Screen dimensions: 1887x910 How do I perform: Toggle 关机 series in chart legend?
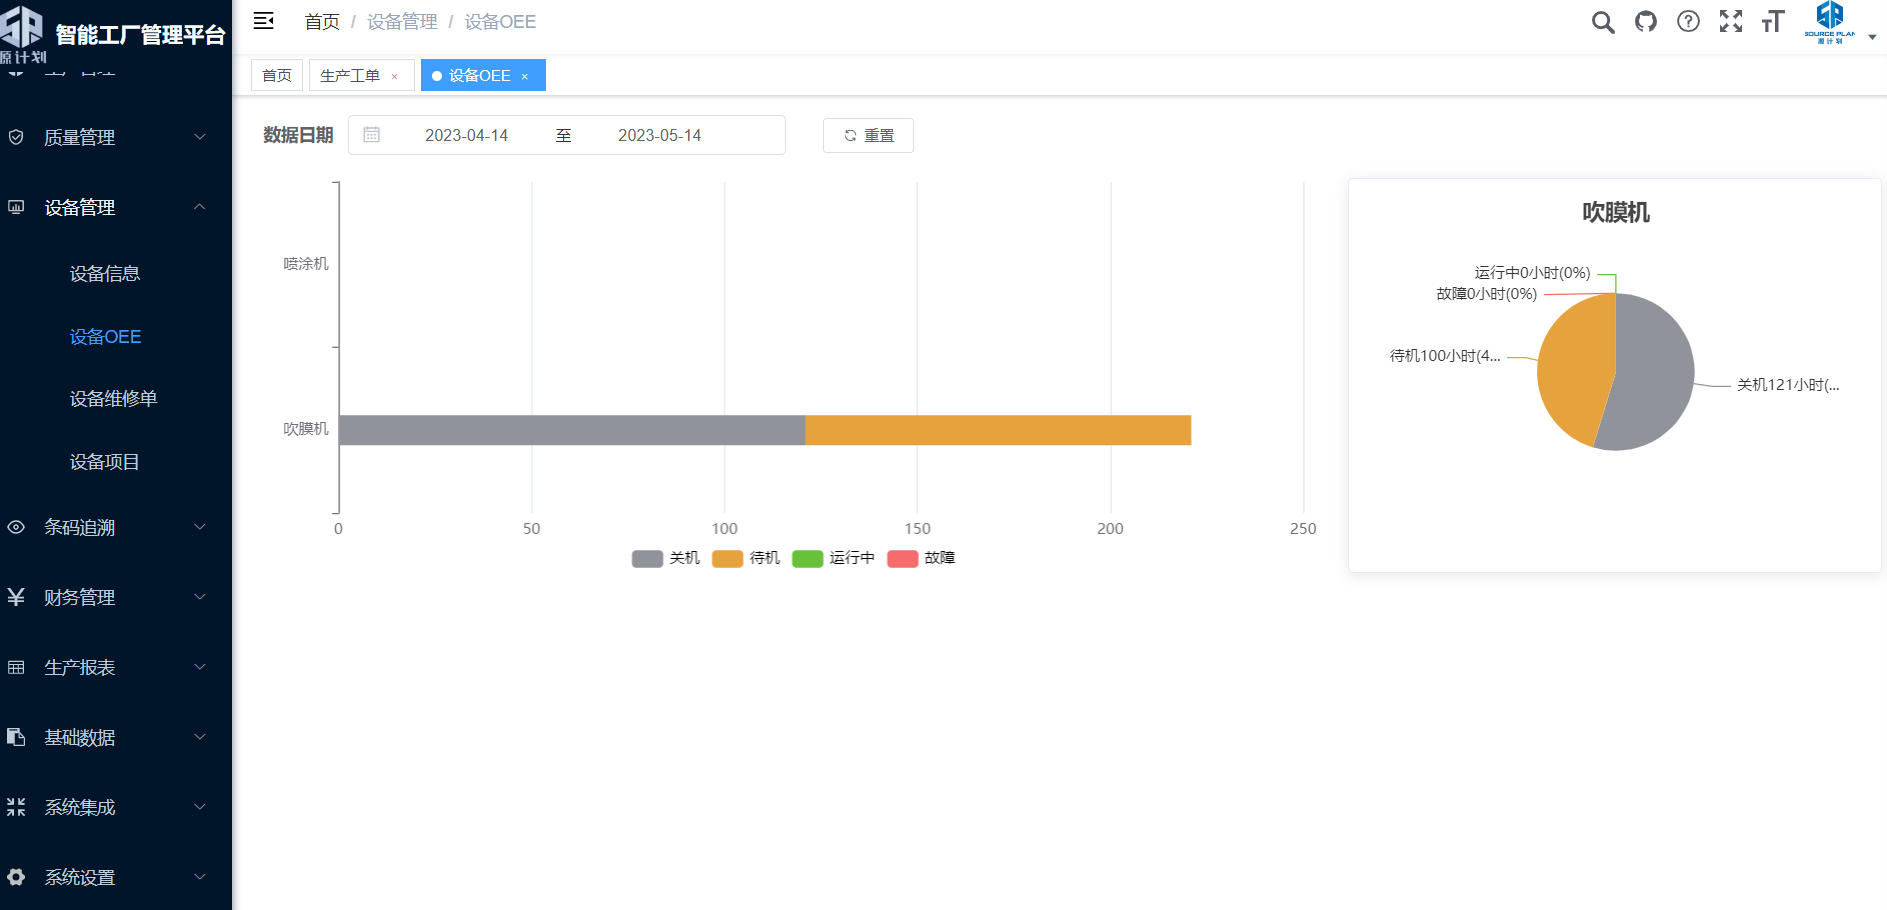pos(666,558)
